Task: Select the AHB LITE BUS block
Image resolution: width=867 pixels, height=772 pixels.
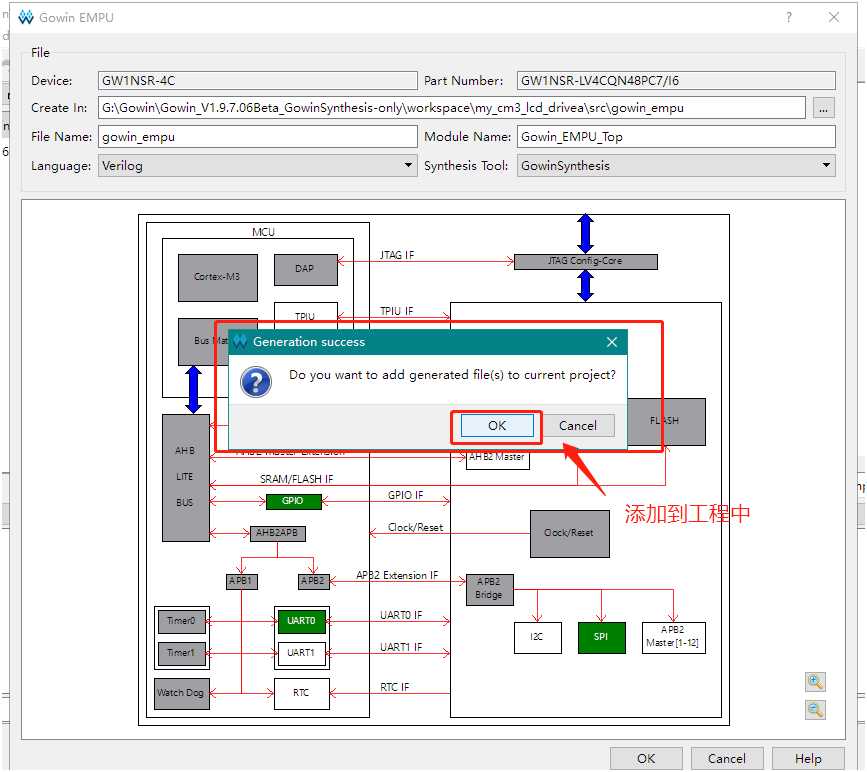Action: pos(186,478)
